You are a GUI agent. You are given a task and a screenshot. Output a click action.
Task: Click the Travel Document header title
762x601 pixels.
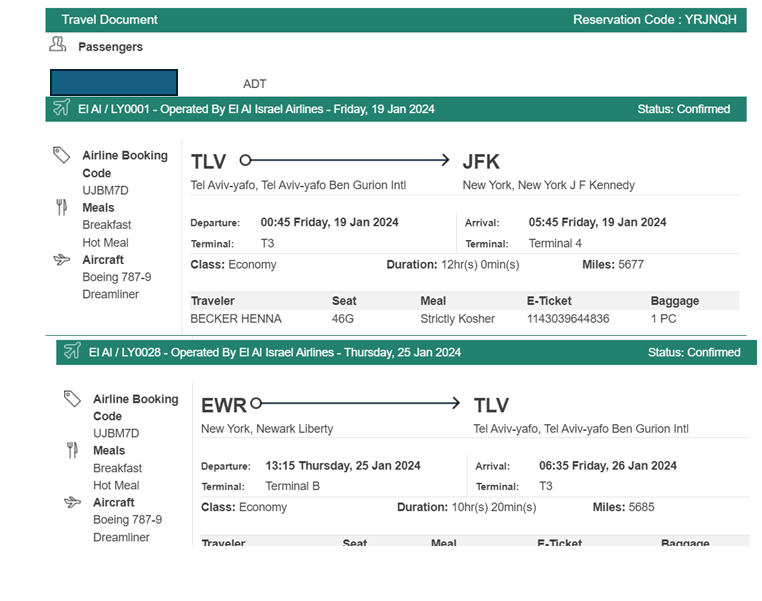109,19
